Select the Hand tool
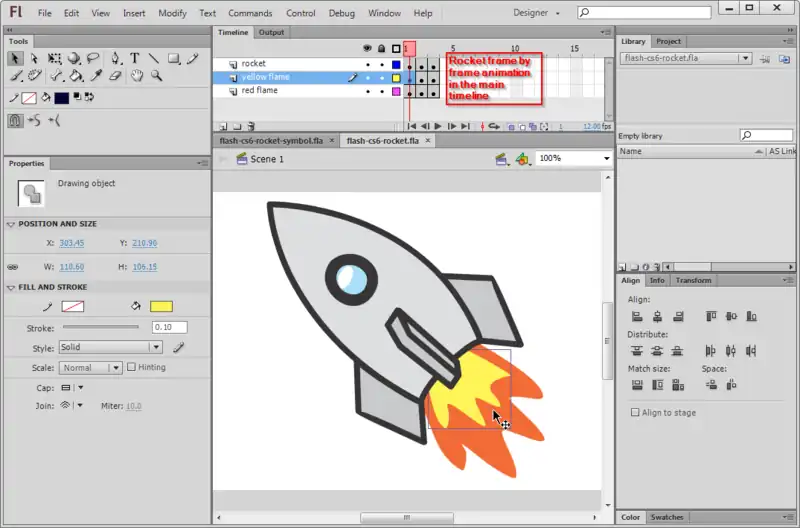 [136, 75]
